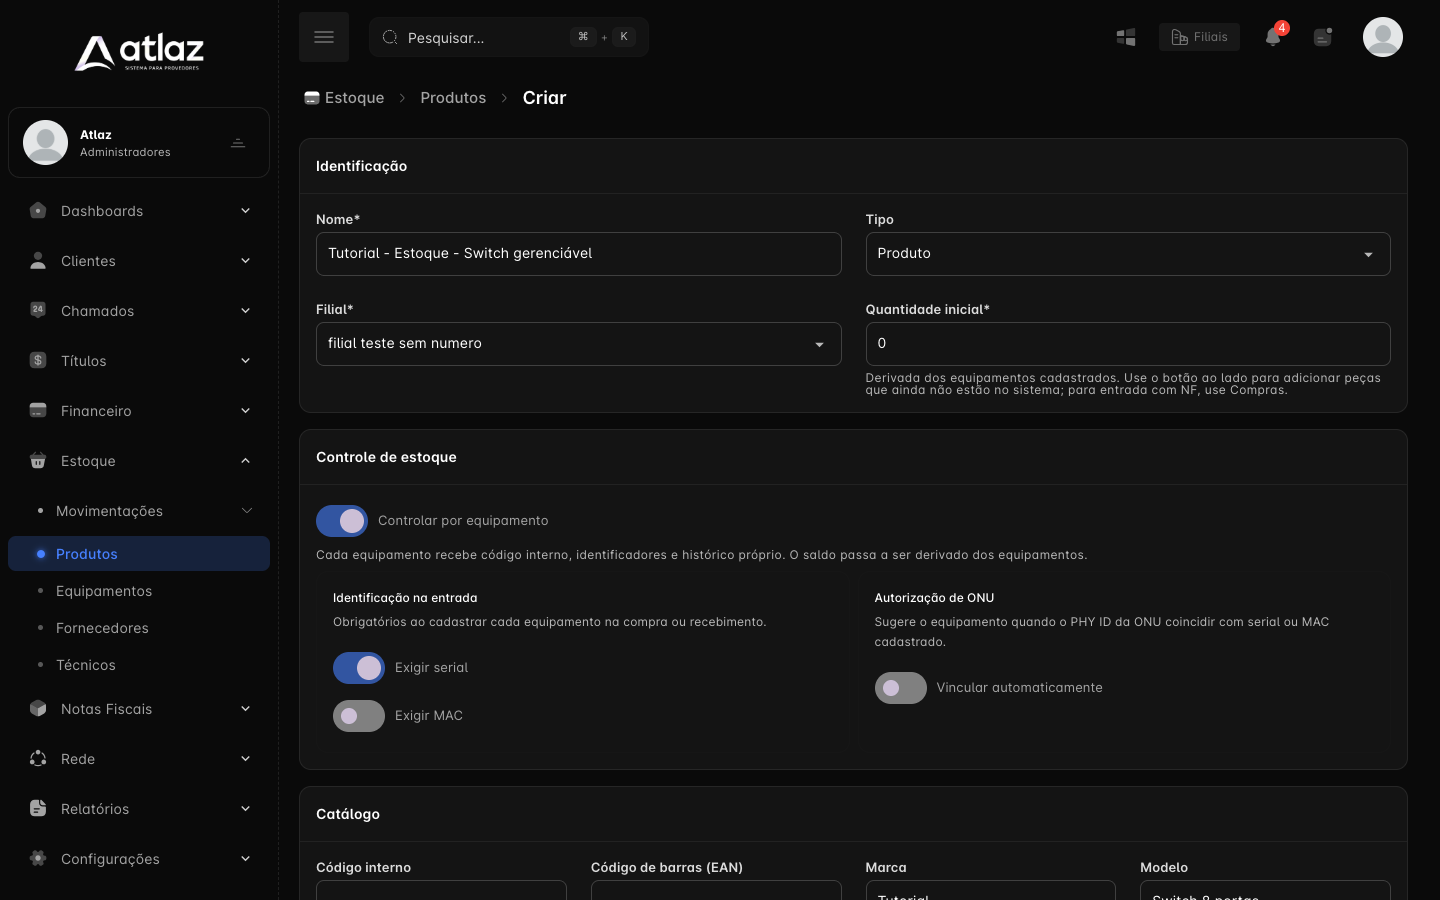Click the Atlaz logo
This screenshot has height=900, width=1440.
[x=139, y=53]
